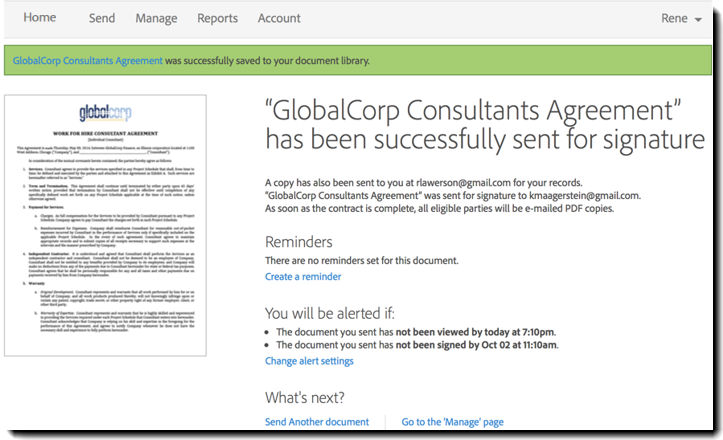This screenshot has width=723, height=440.
Task: Click the Create a reminder link
Action: point(303,277)
